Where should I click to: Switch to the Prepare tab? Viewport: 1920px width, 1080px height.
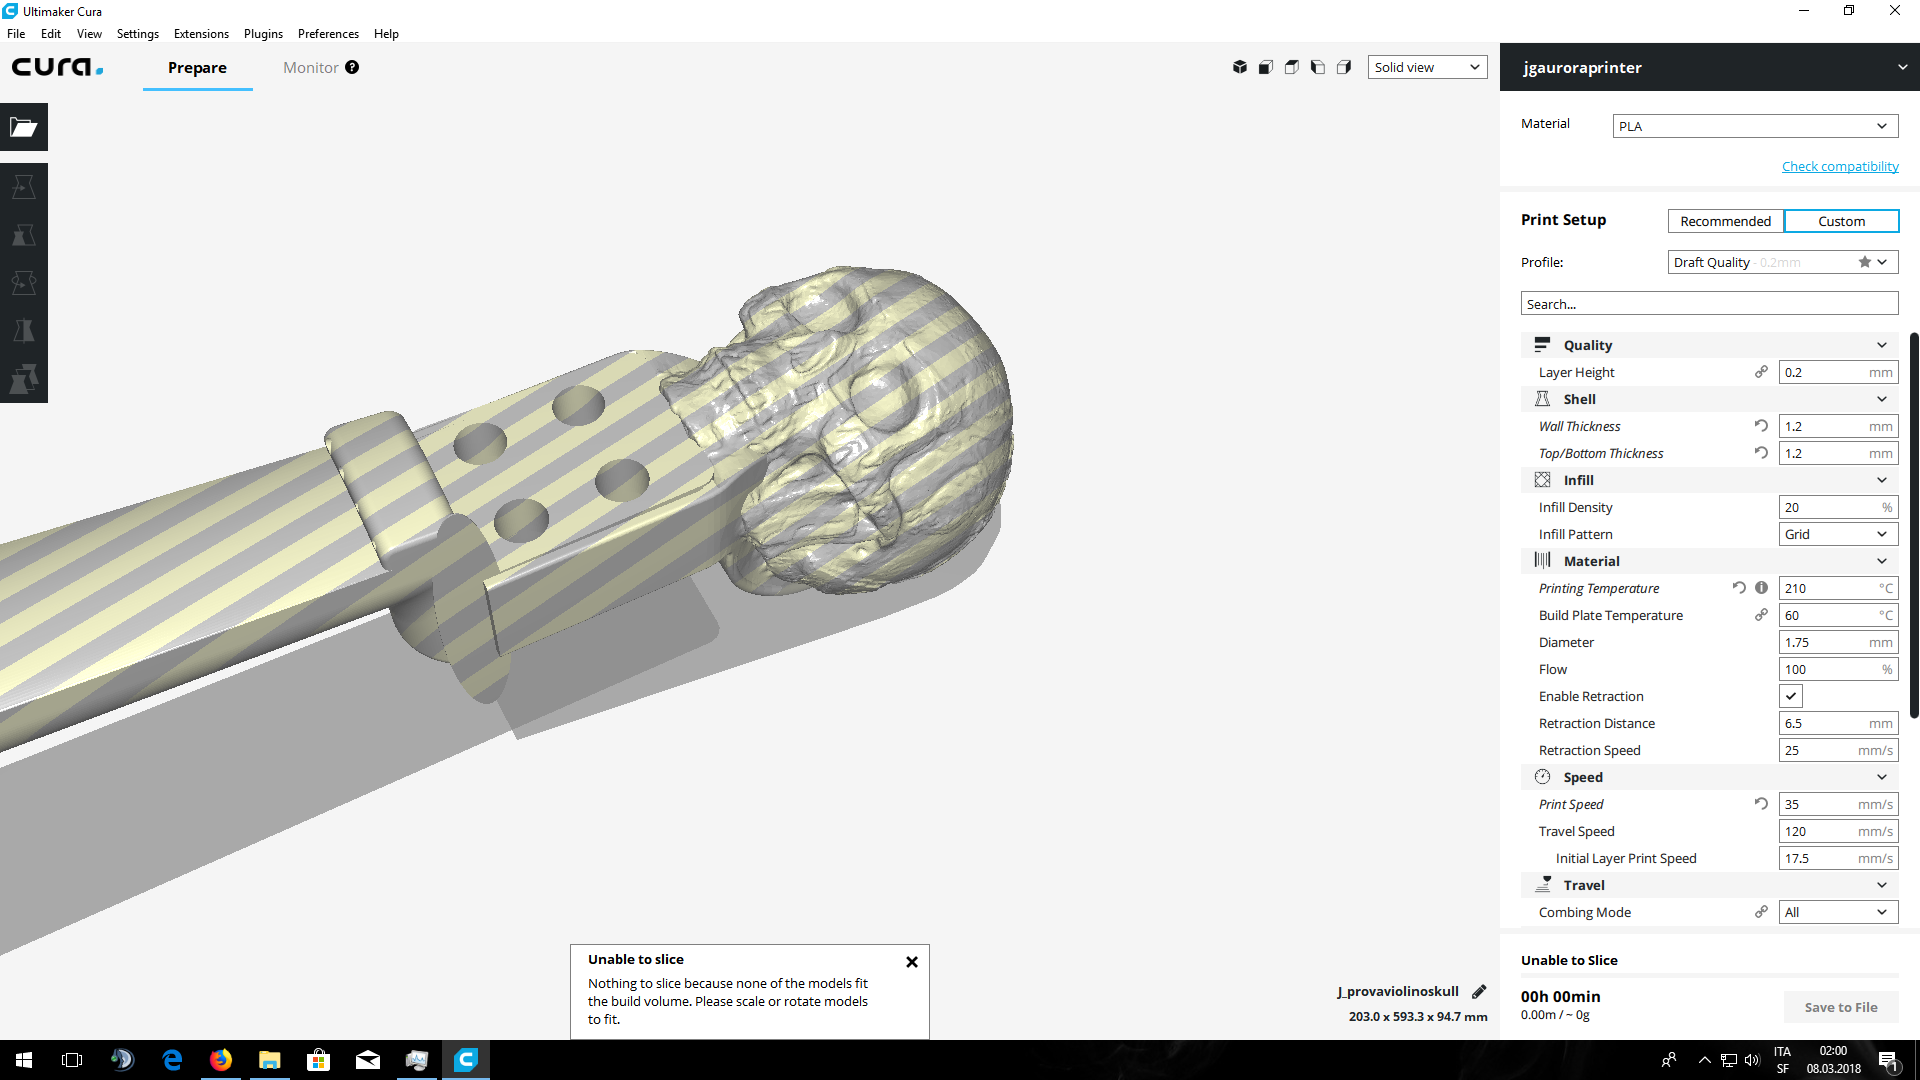tap(197, 67)
